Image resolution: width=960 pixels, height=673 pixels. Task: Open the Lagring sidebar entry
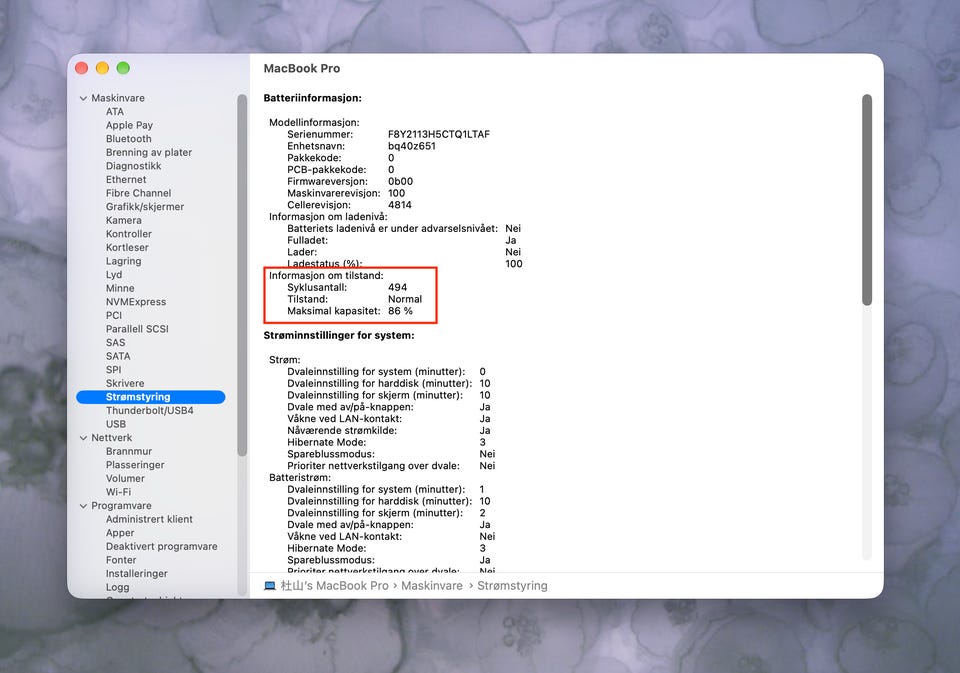[123, 261]
